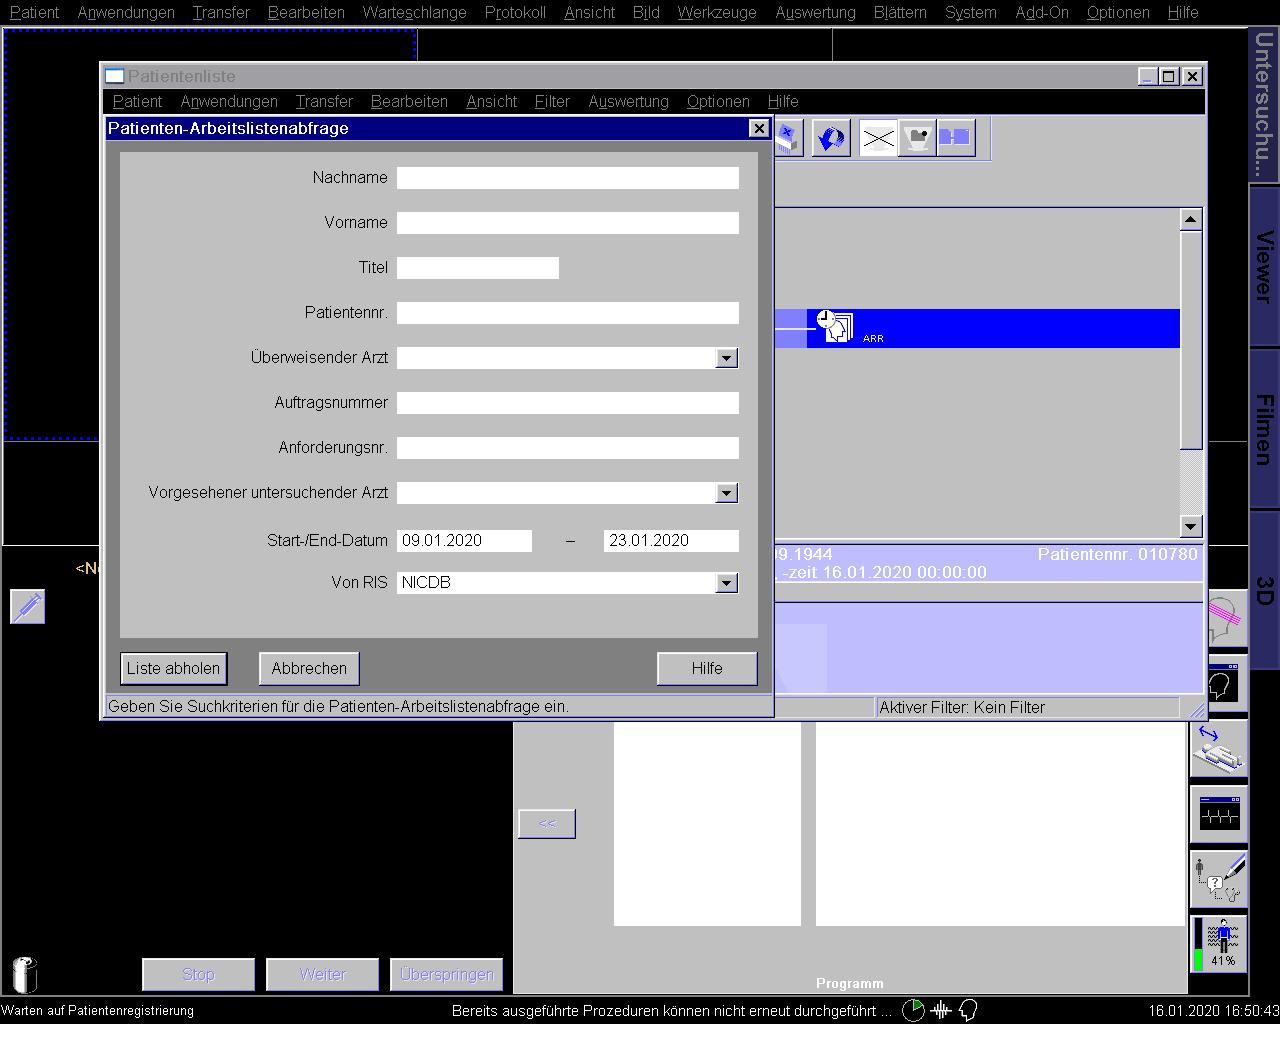Image resolution: width=1280 pixels, height=1044 pixels.
Task: Open the physiological signal display icon
Action: coord(1218,813)
